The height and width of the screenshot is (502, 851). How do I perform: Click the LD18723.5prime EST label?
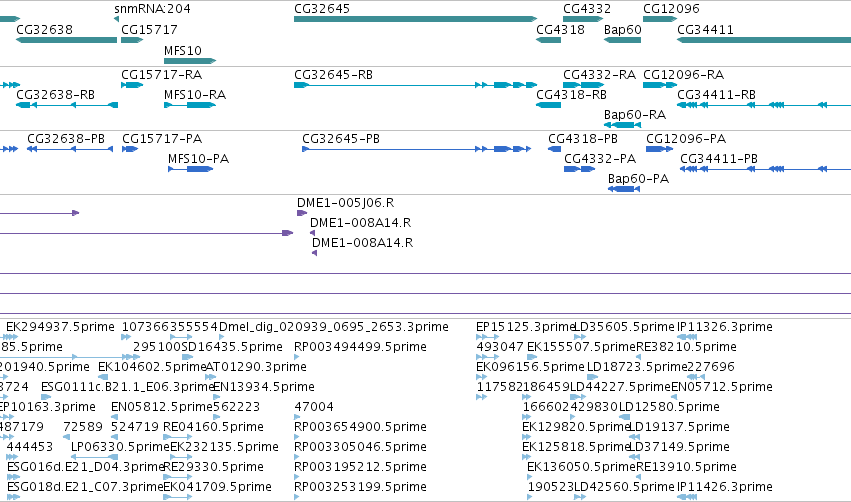coord(637,367)
